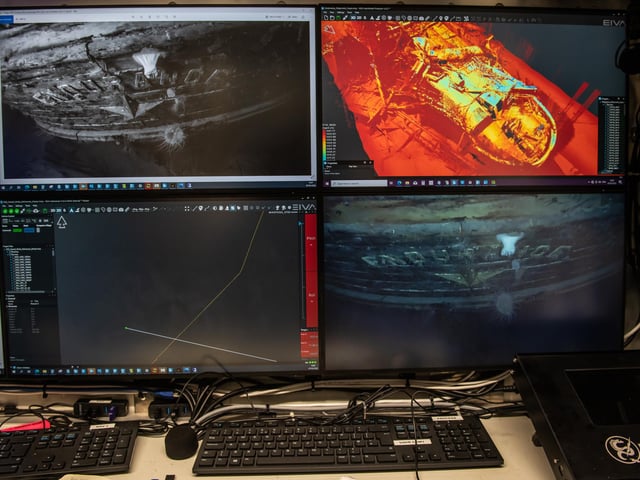Screen dimensions: 640x480
Task: Open Edge browser from bottom-left monitor taskbar
Action: pyautogui.click(x=37, y=371)
